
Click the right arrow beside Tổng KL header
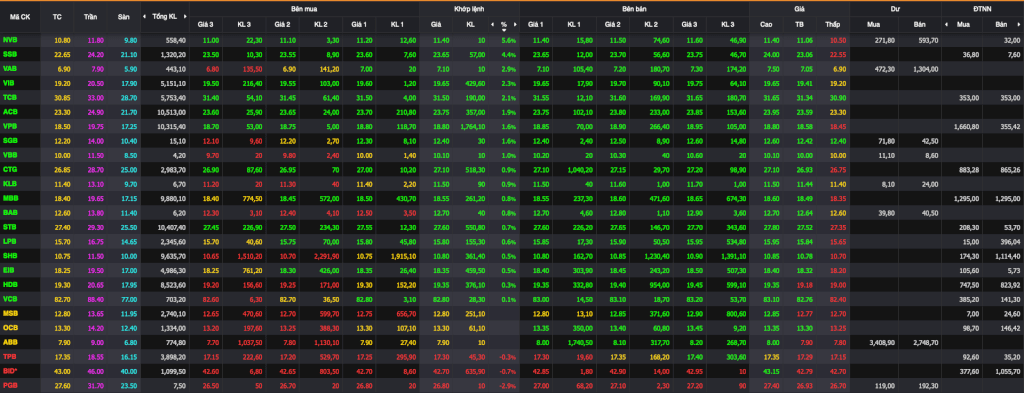tap(185, 16)
